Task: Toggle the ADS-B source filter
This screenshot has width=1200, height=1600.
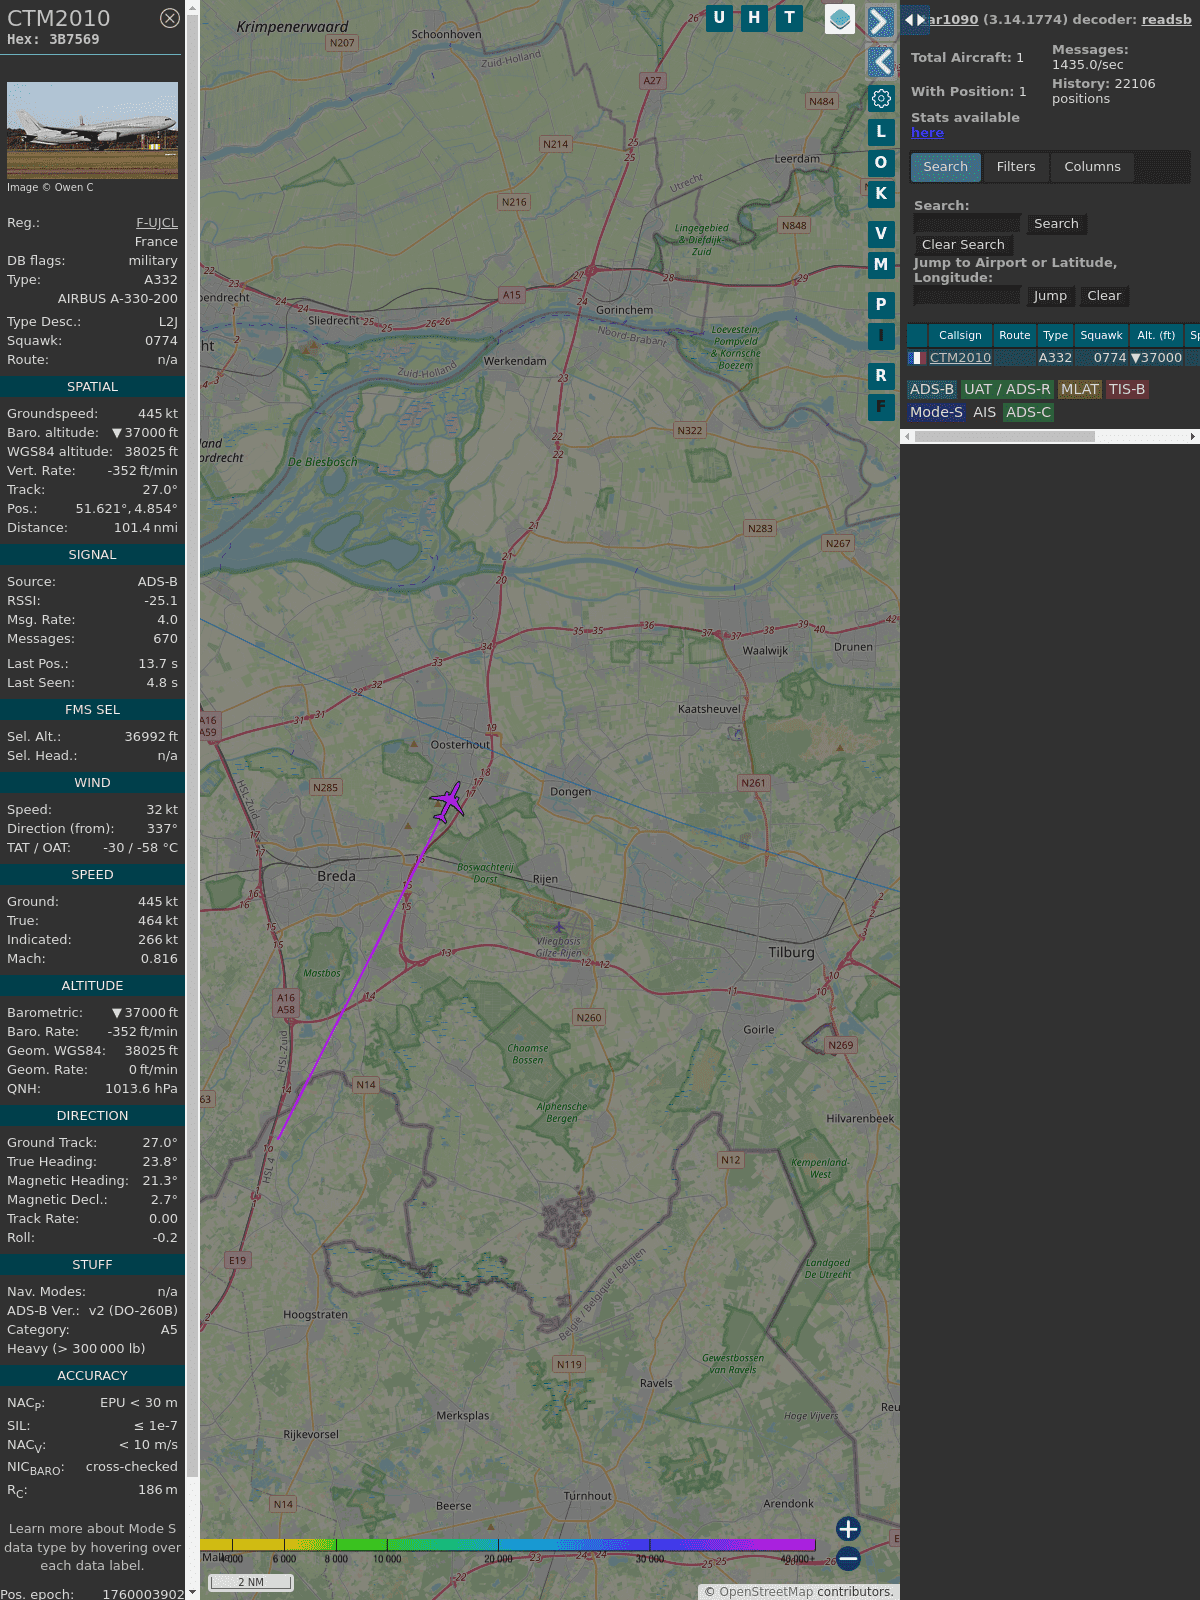Action: click(x=931, y=389)
